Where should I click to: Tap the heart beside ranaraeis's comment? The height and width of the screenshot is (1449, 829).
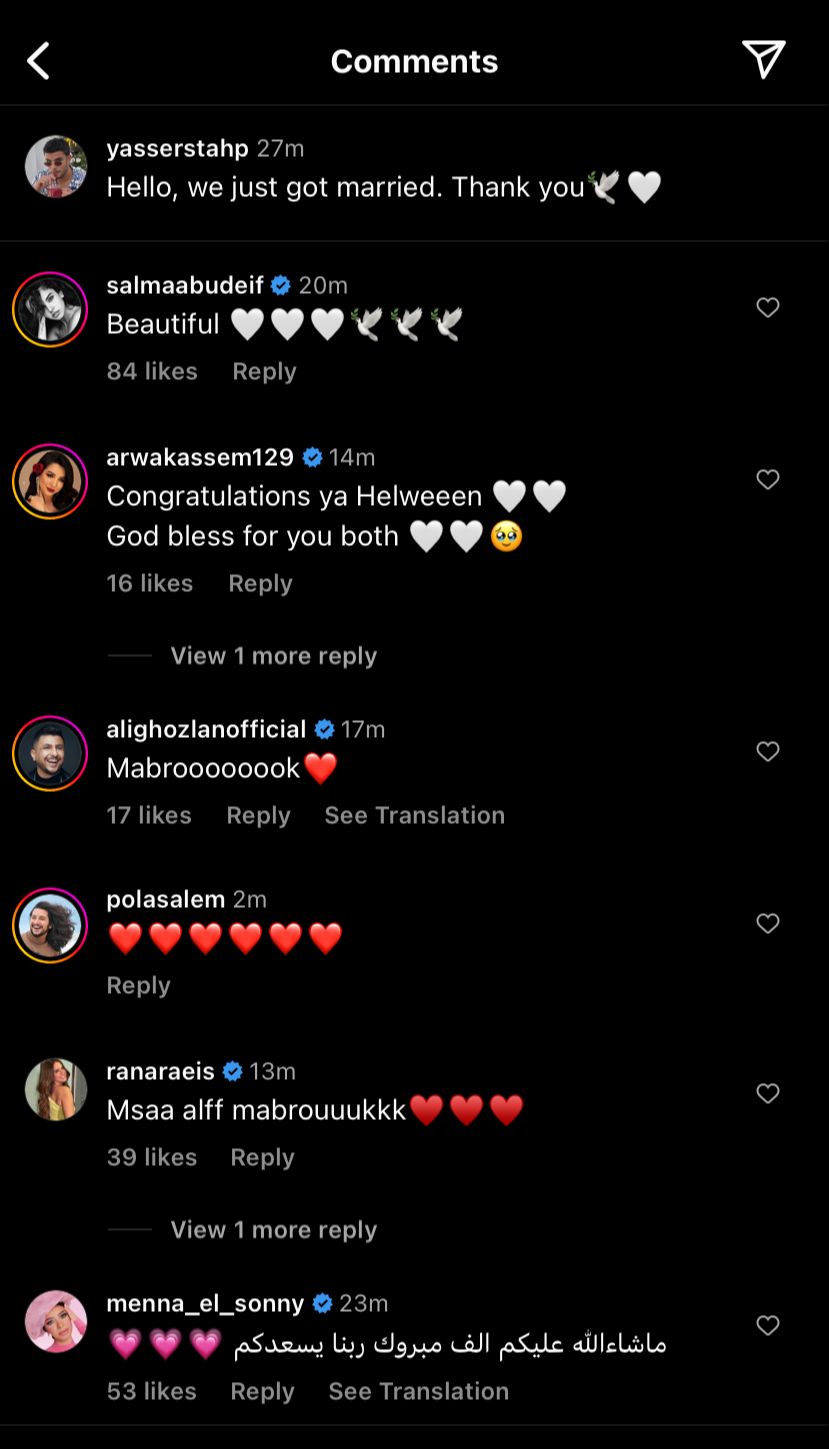pyautogui.click(x=767, y=1094)
